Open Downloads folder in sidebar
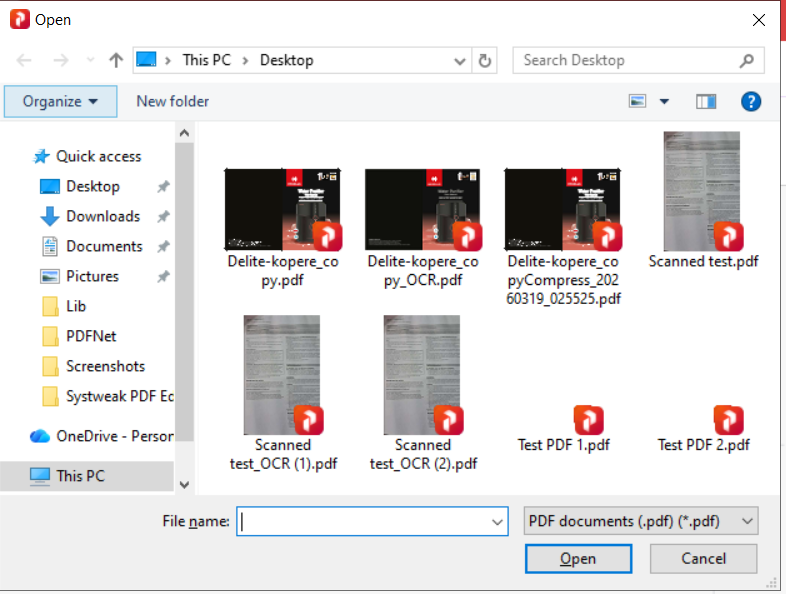 (x=102, y=216)
